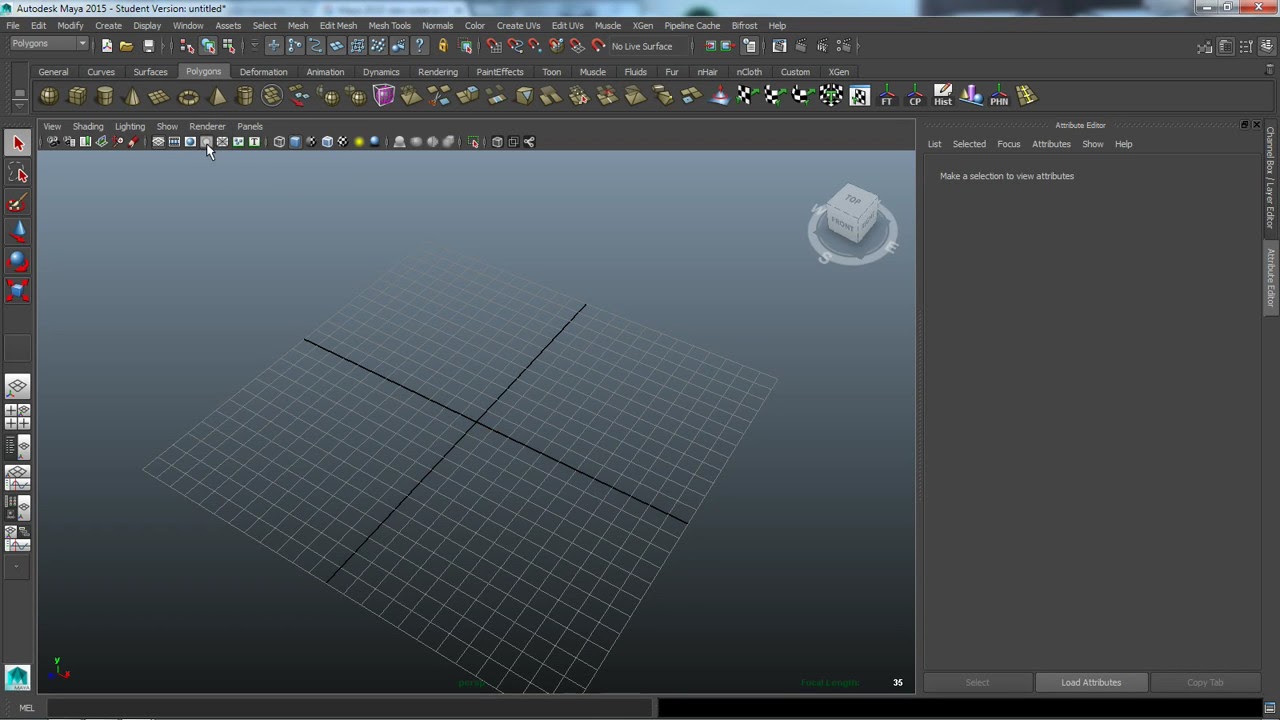Create a polygon cone from shelf

[x=133, y=96]
